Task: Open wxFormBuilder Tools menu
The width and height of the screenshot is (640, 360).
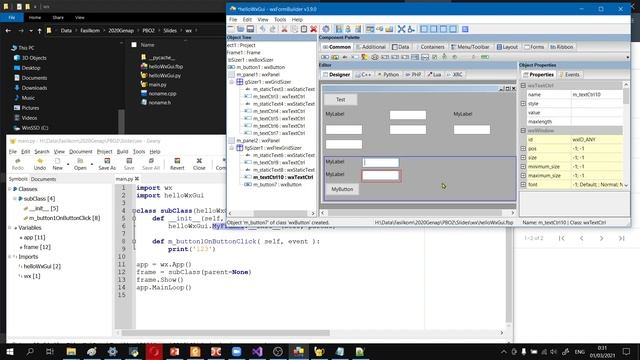Action: pos(280,19)
